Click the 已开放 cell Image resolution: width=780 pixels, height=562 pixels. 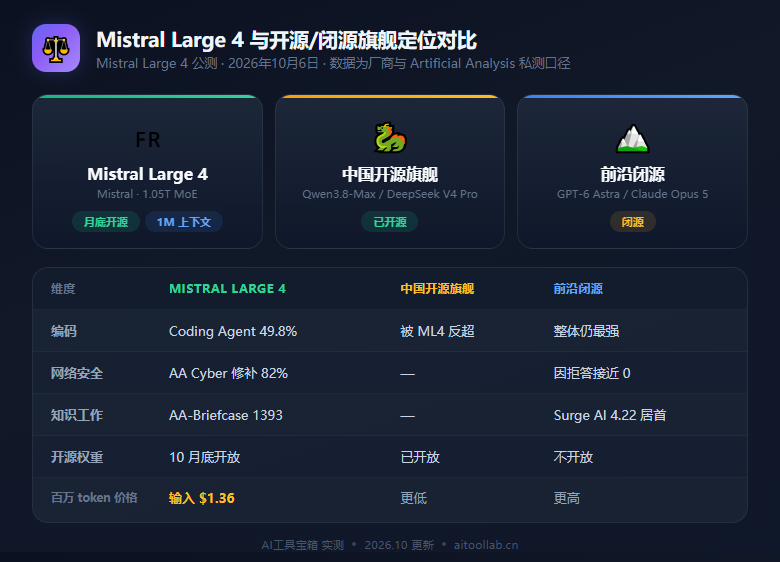click(x=420, y=457)
